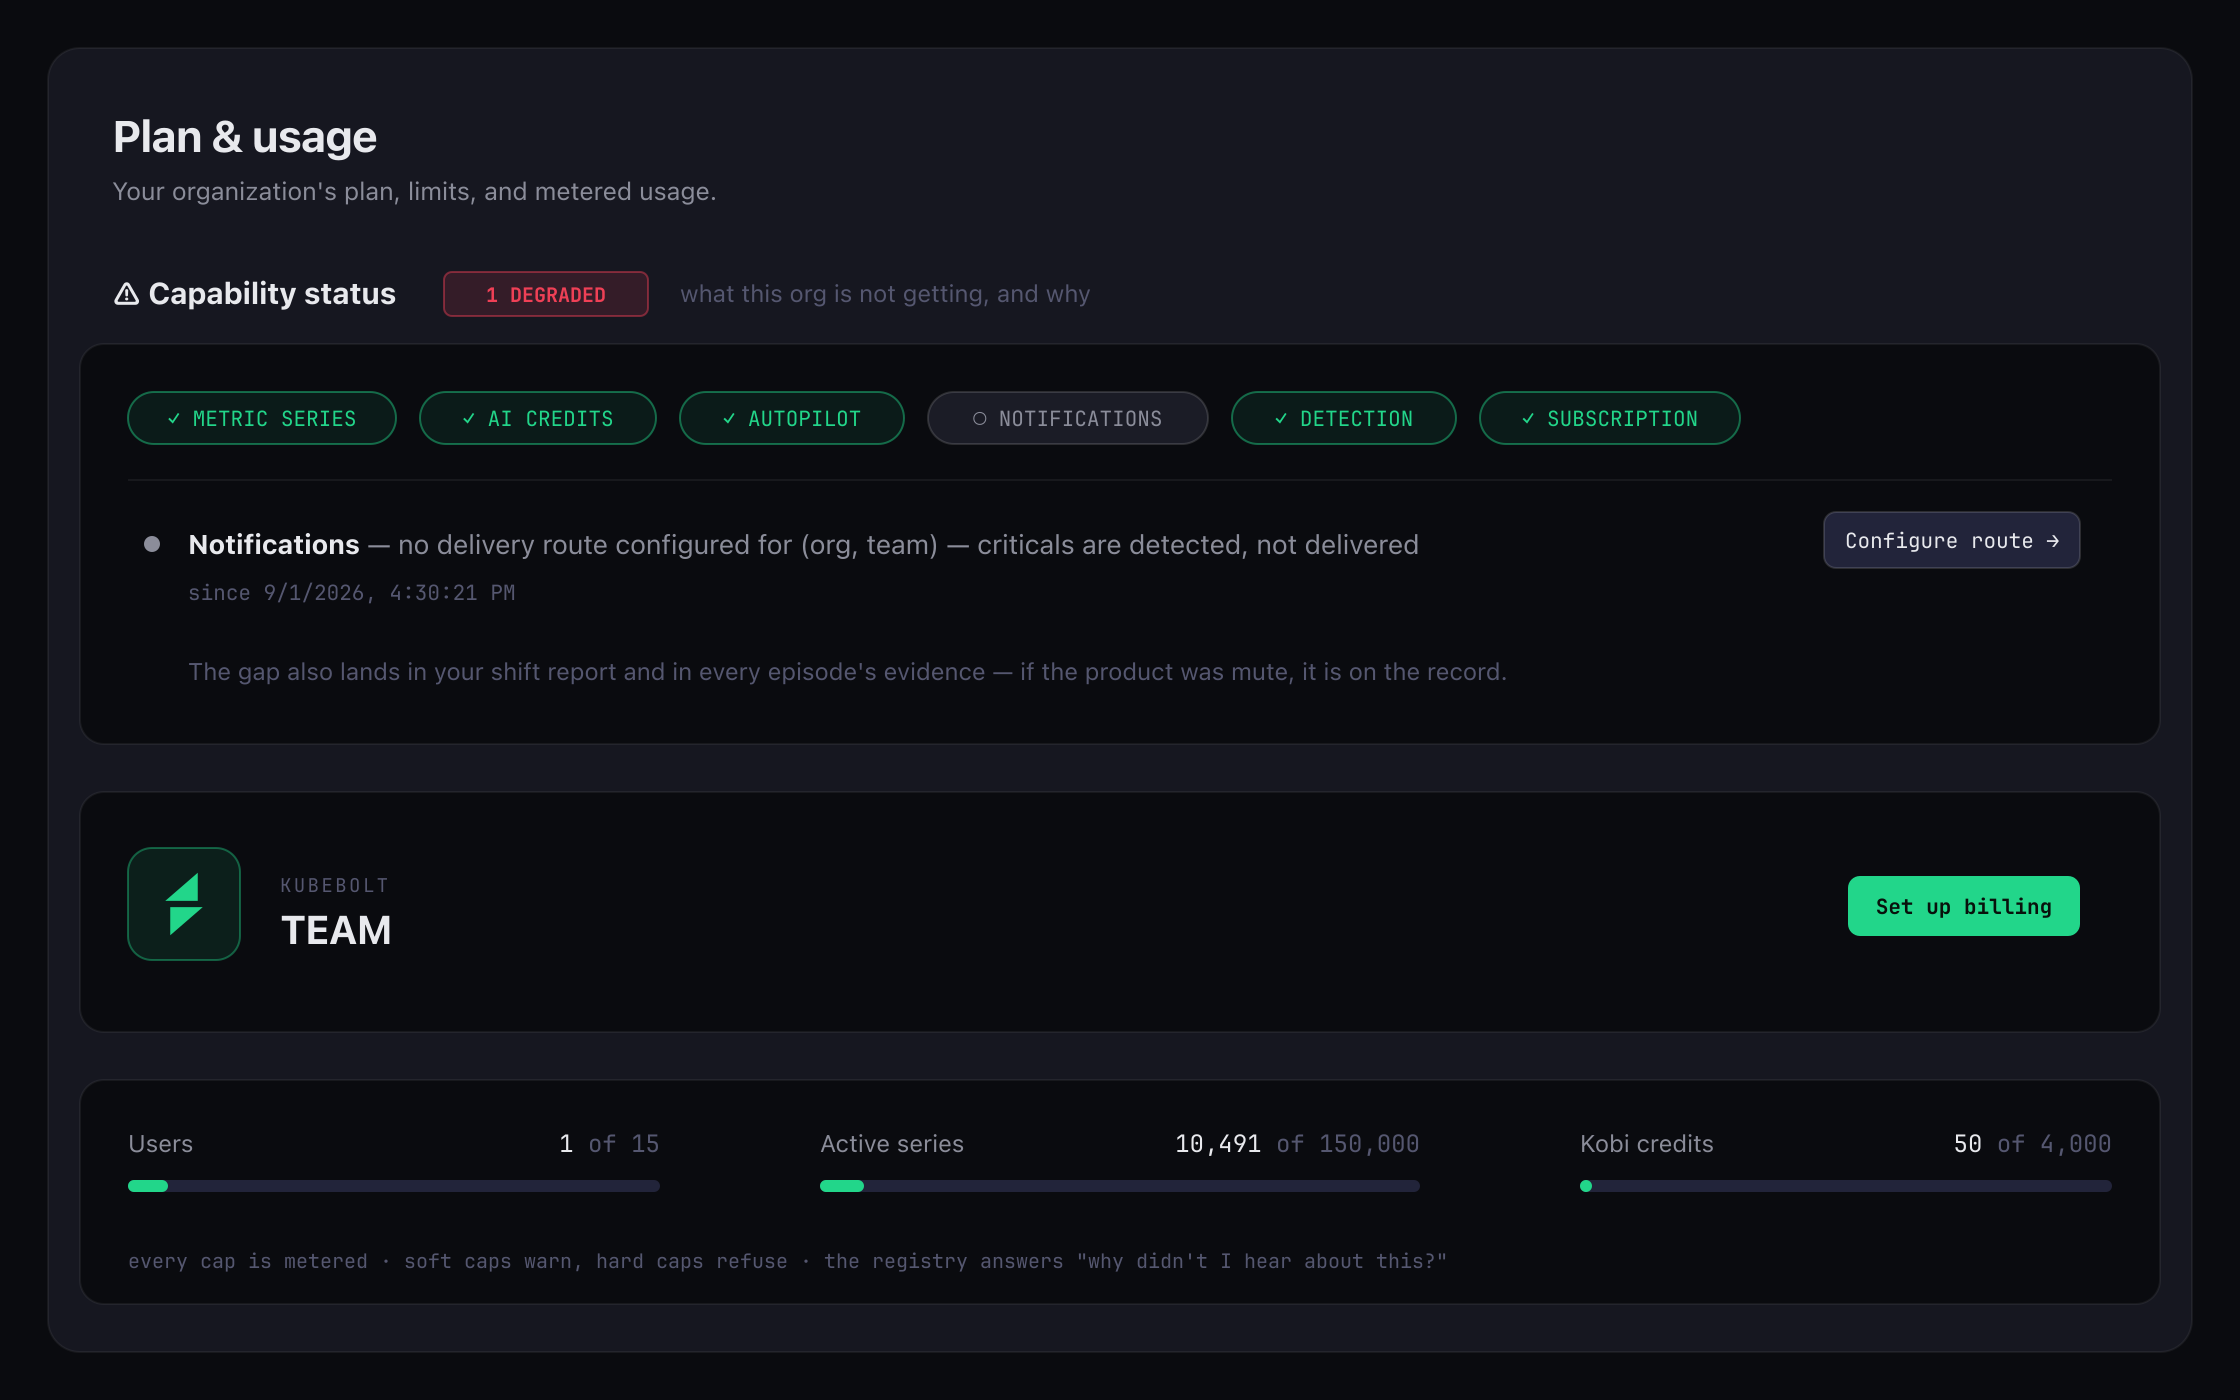Image resolution: width=2240 pixels, height=1400 pixels.
Task: Click the Users label
Action: tap(161, 1144)
